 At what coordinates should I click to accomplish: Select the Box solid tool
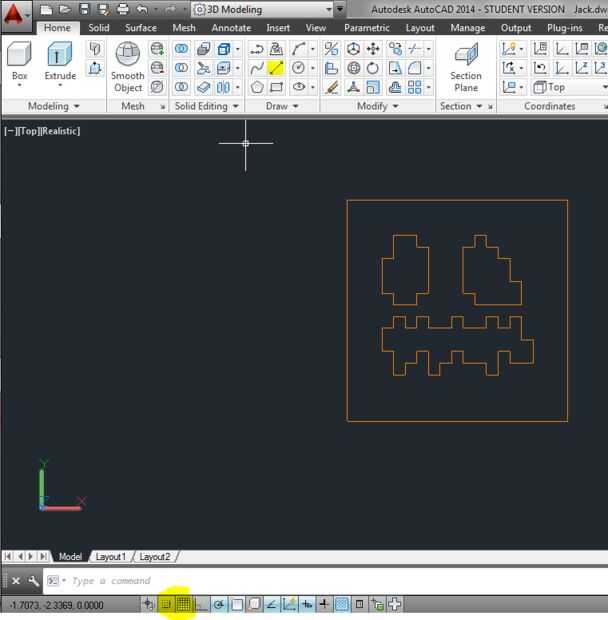point(19,59)
